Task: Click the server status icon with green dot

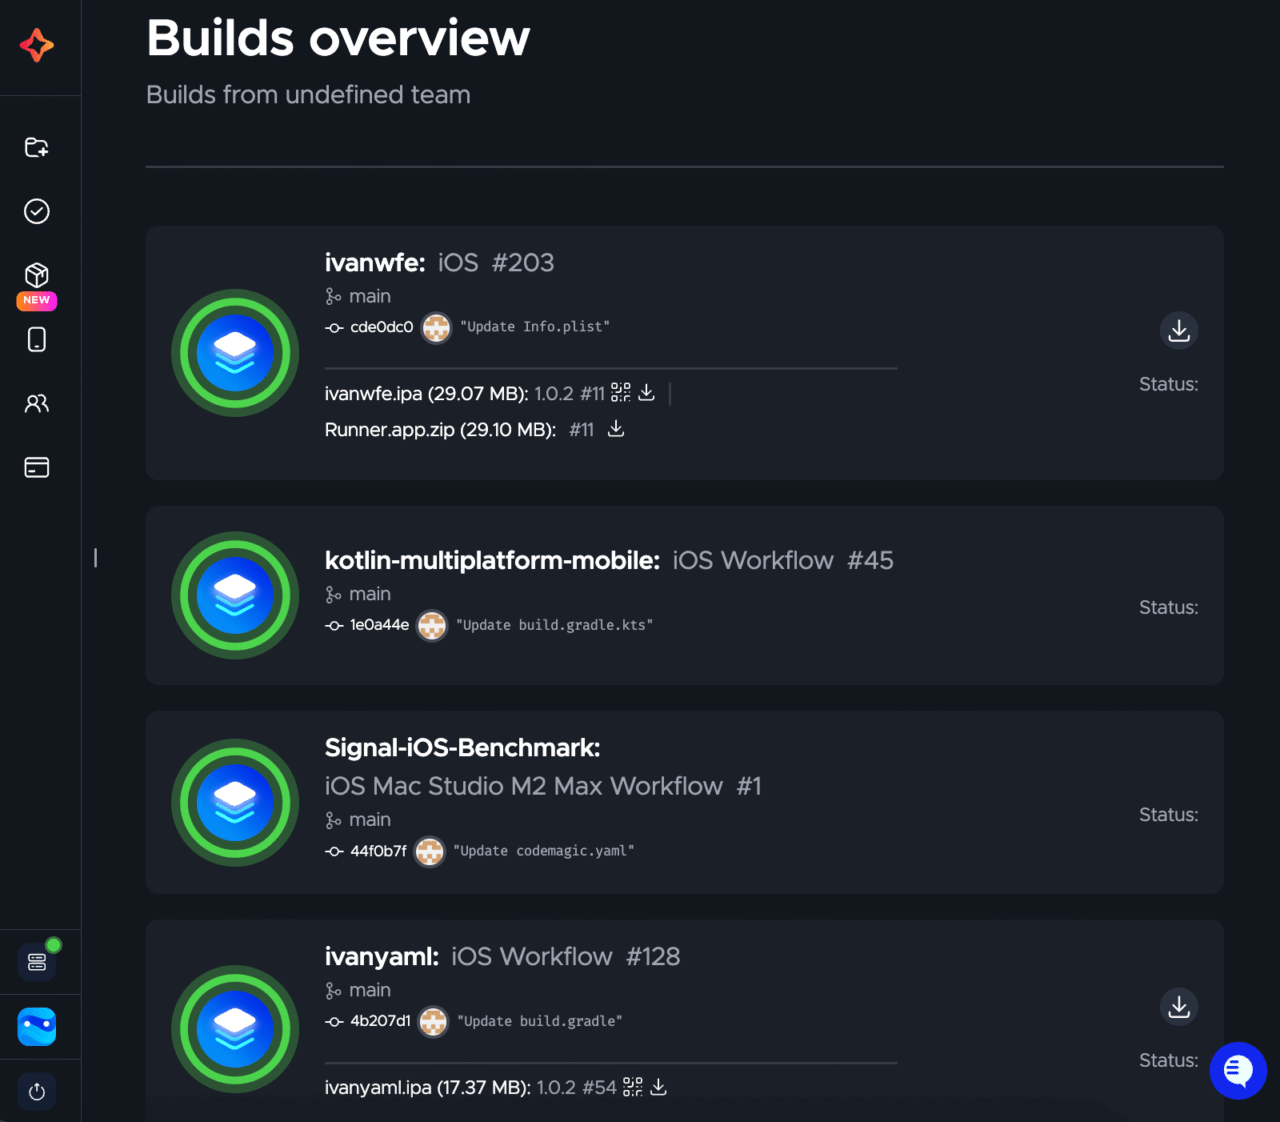Action: [37, 962]
